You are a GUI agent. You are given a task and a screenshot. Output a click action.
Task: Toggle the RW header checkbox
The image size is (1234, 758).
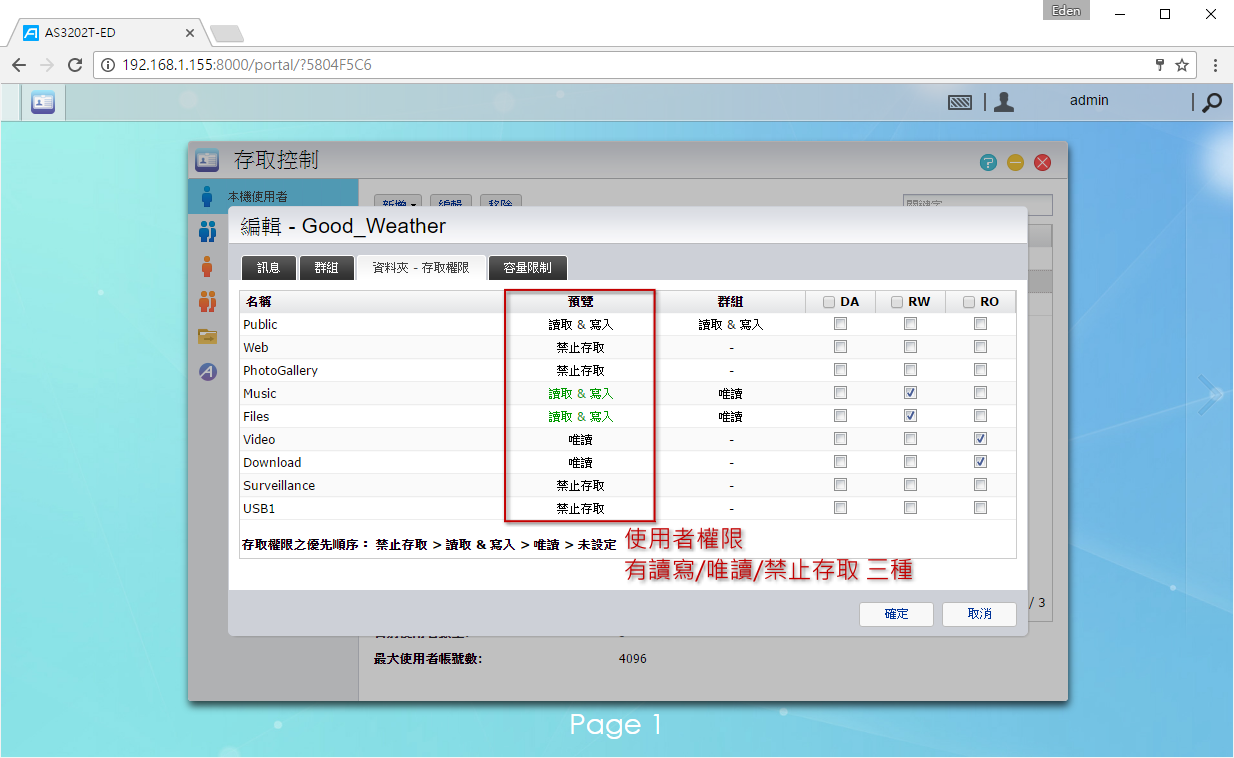pos(898,302)
